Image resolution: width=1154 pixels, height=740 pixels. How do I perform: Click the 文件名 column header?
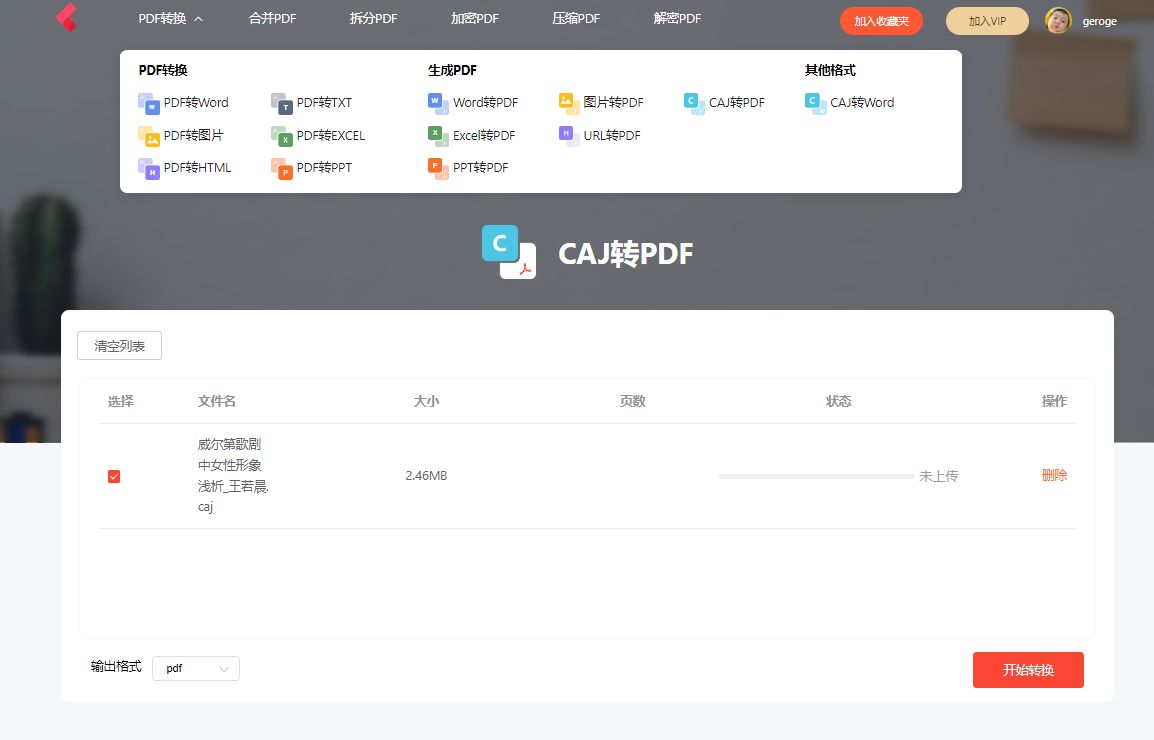(216, 401)
